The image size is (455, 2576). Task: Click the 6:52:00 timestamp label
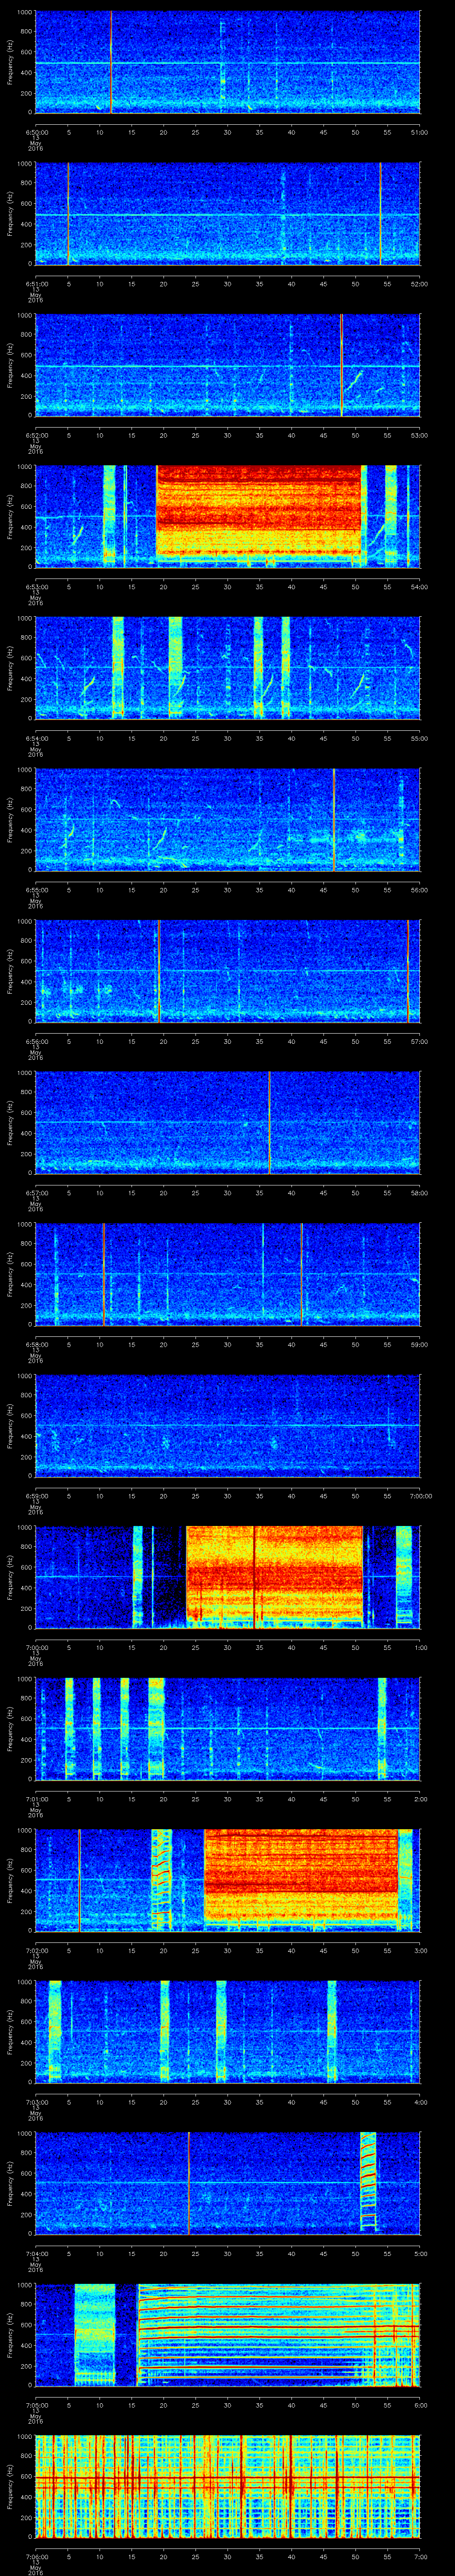[x=36, y=435]
